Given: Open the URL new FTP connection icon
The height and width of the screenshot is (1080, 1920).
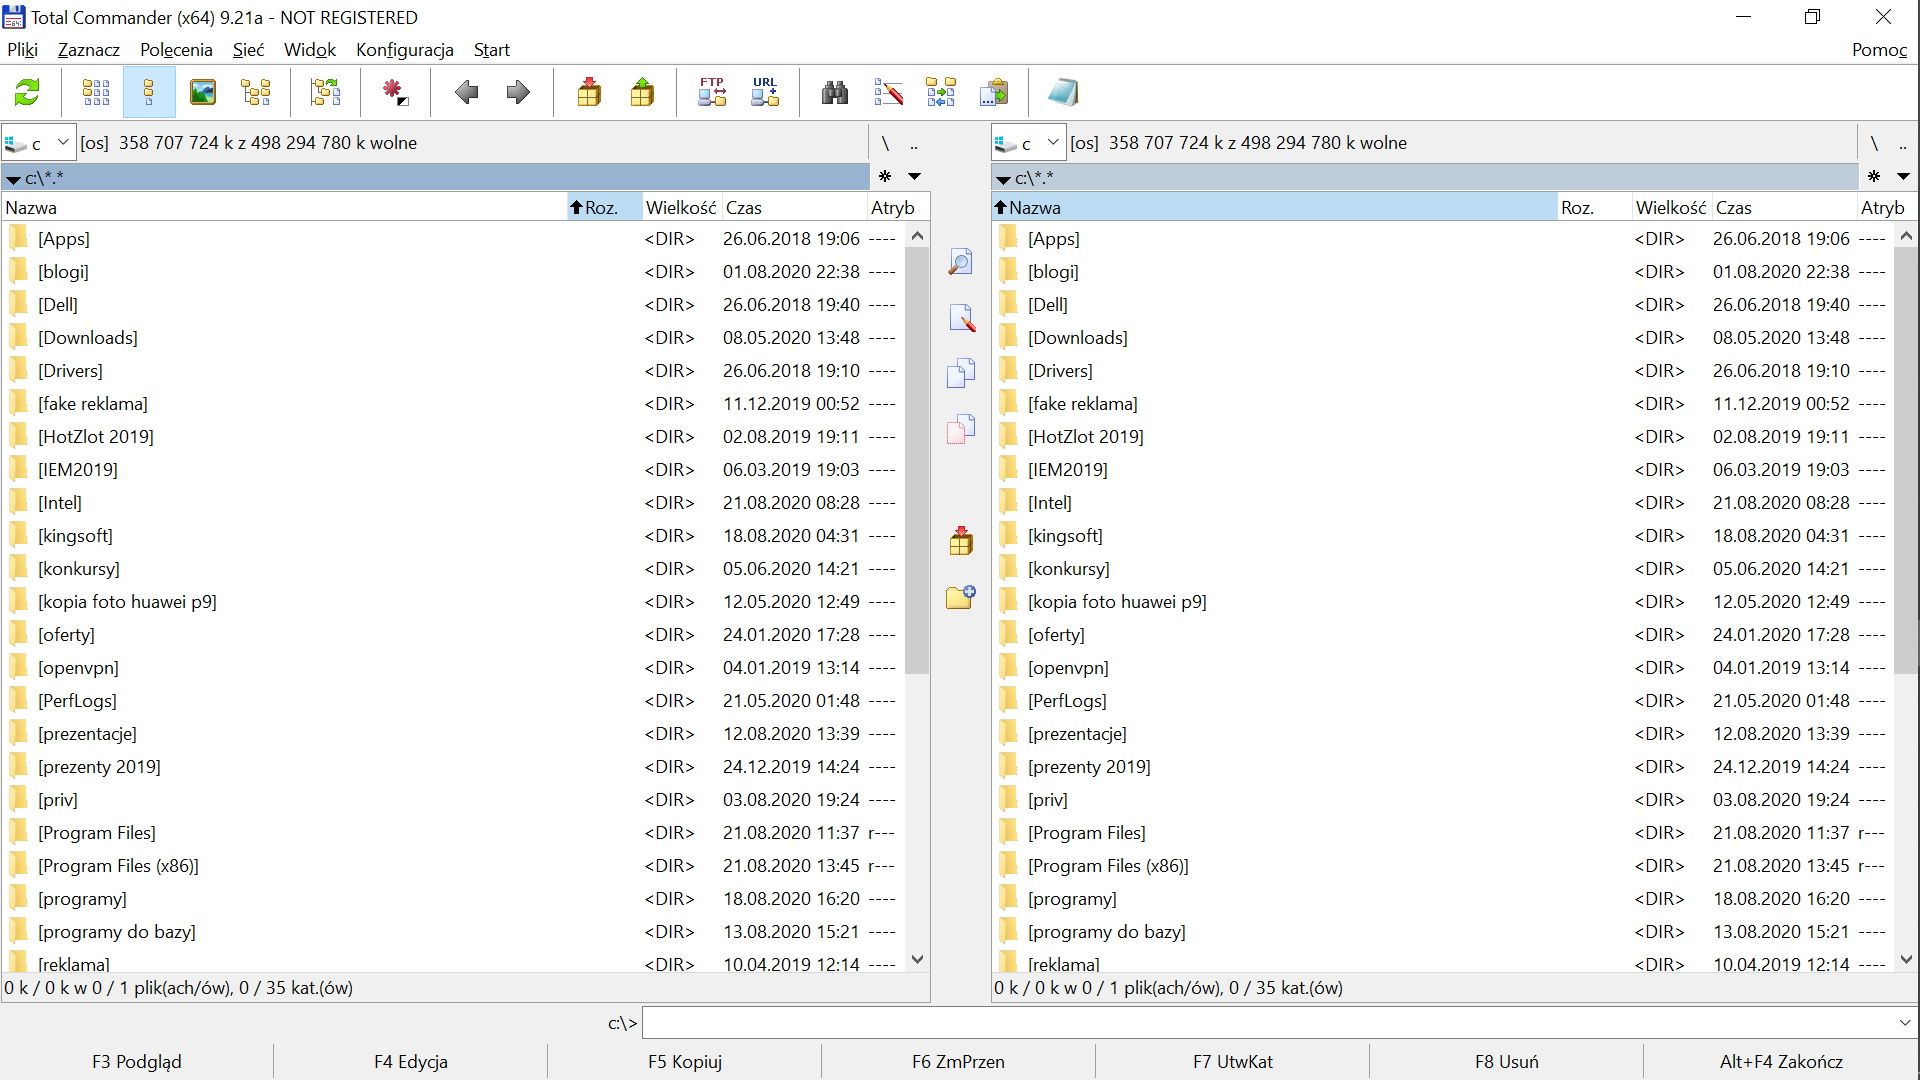Looking at the screenshot, I should click(x=765, y=93).
